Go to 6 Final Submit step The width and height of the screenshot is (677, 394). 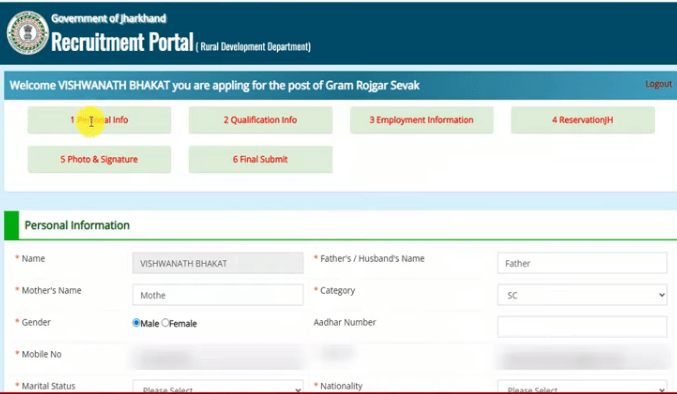[260, 159]
